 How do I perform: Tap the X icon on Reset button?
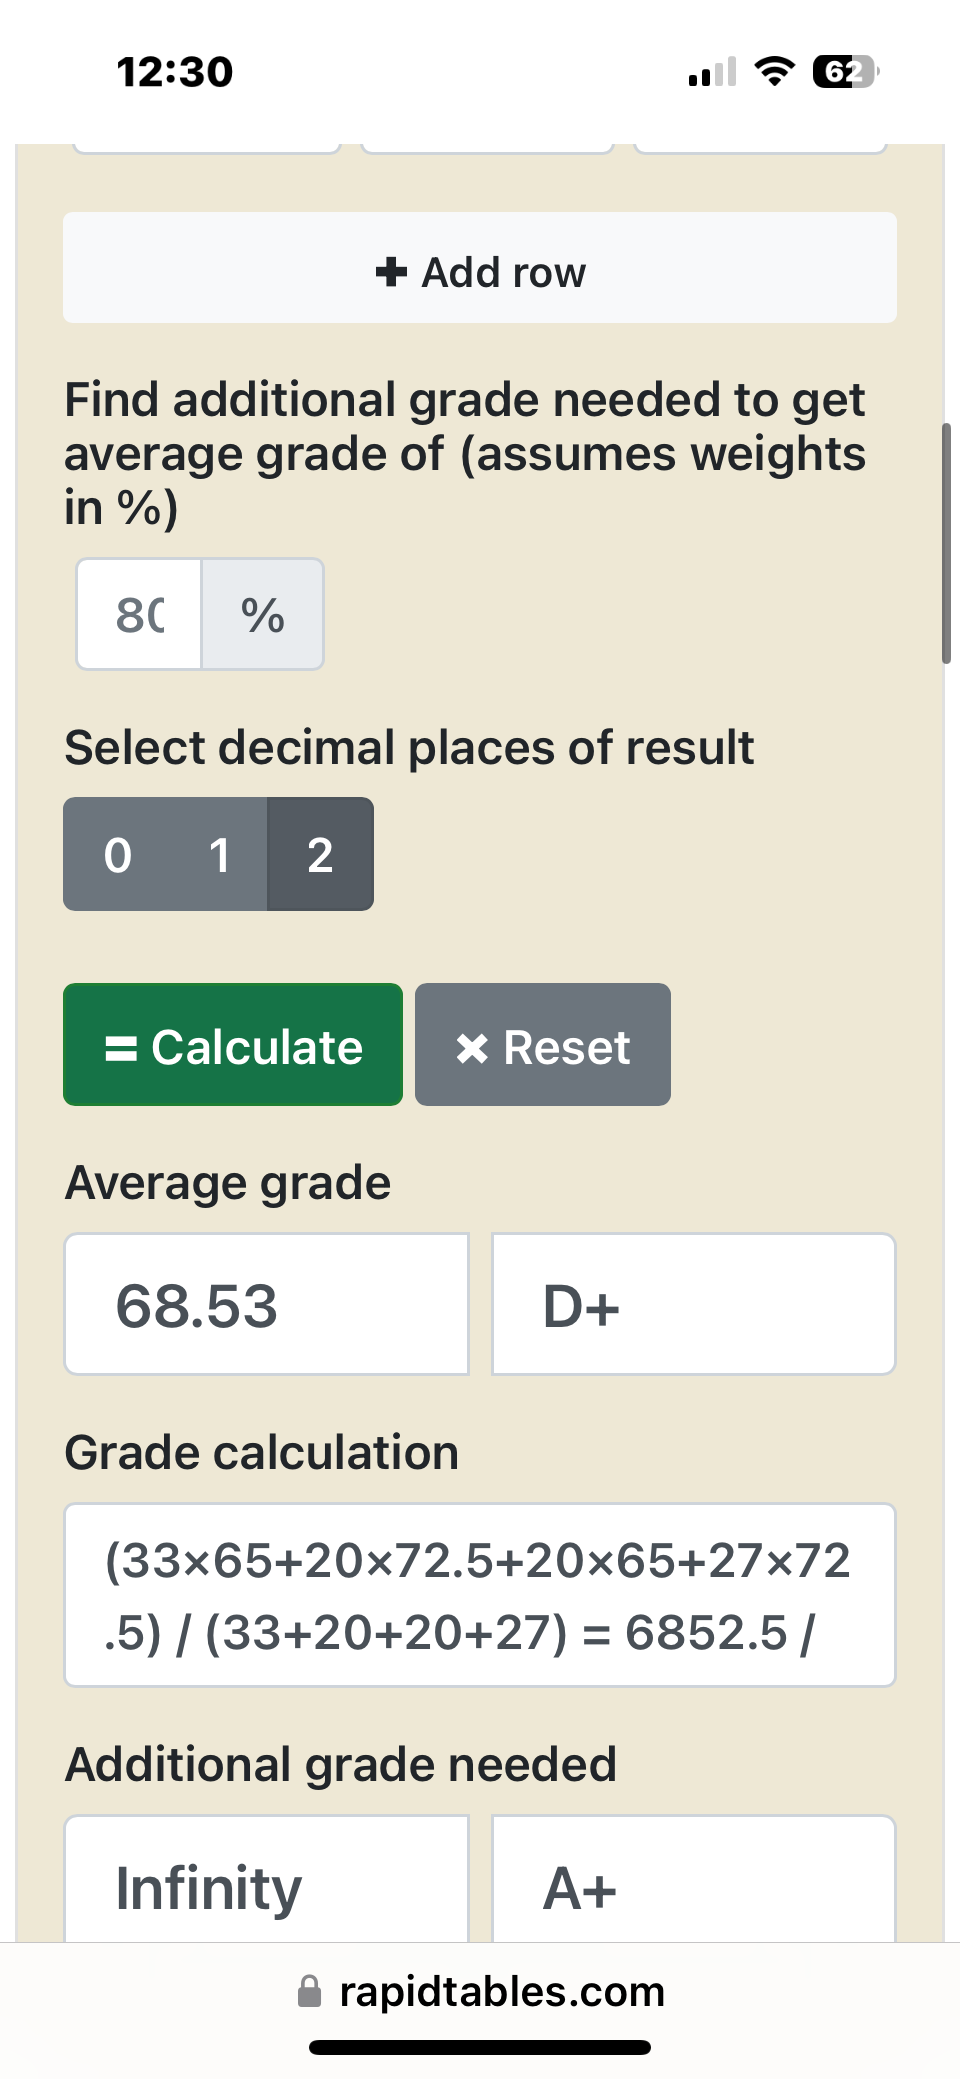click(x=472, y=1048)
